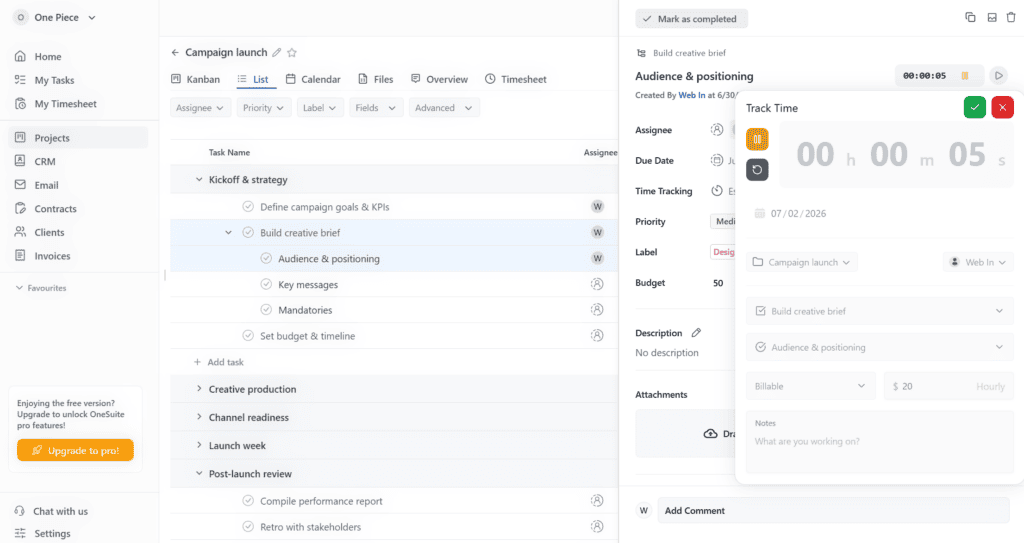Open Audience & positioning subtask dropdown
Image resolution: width=1024 pixels, height=543 pixels.
[880, 347]
